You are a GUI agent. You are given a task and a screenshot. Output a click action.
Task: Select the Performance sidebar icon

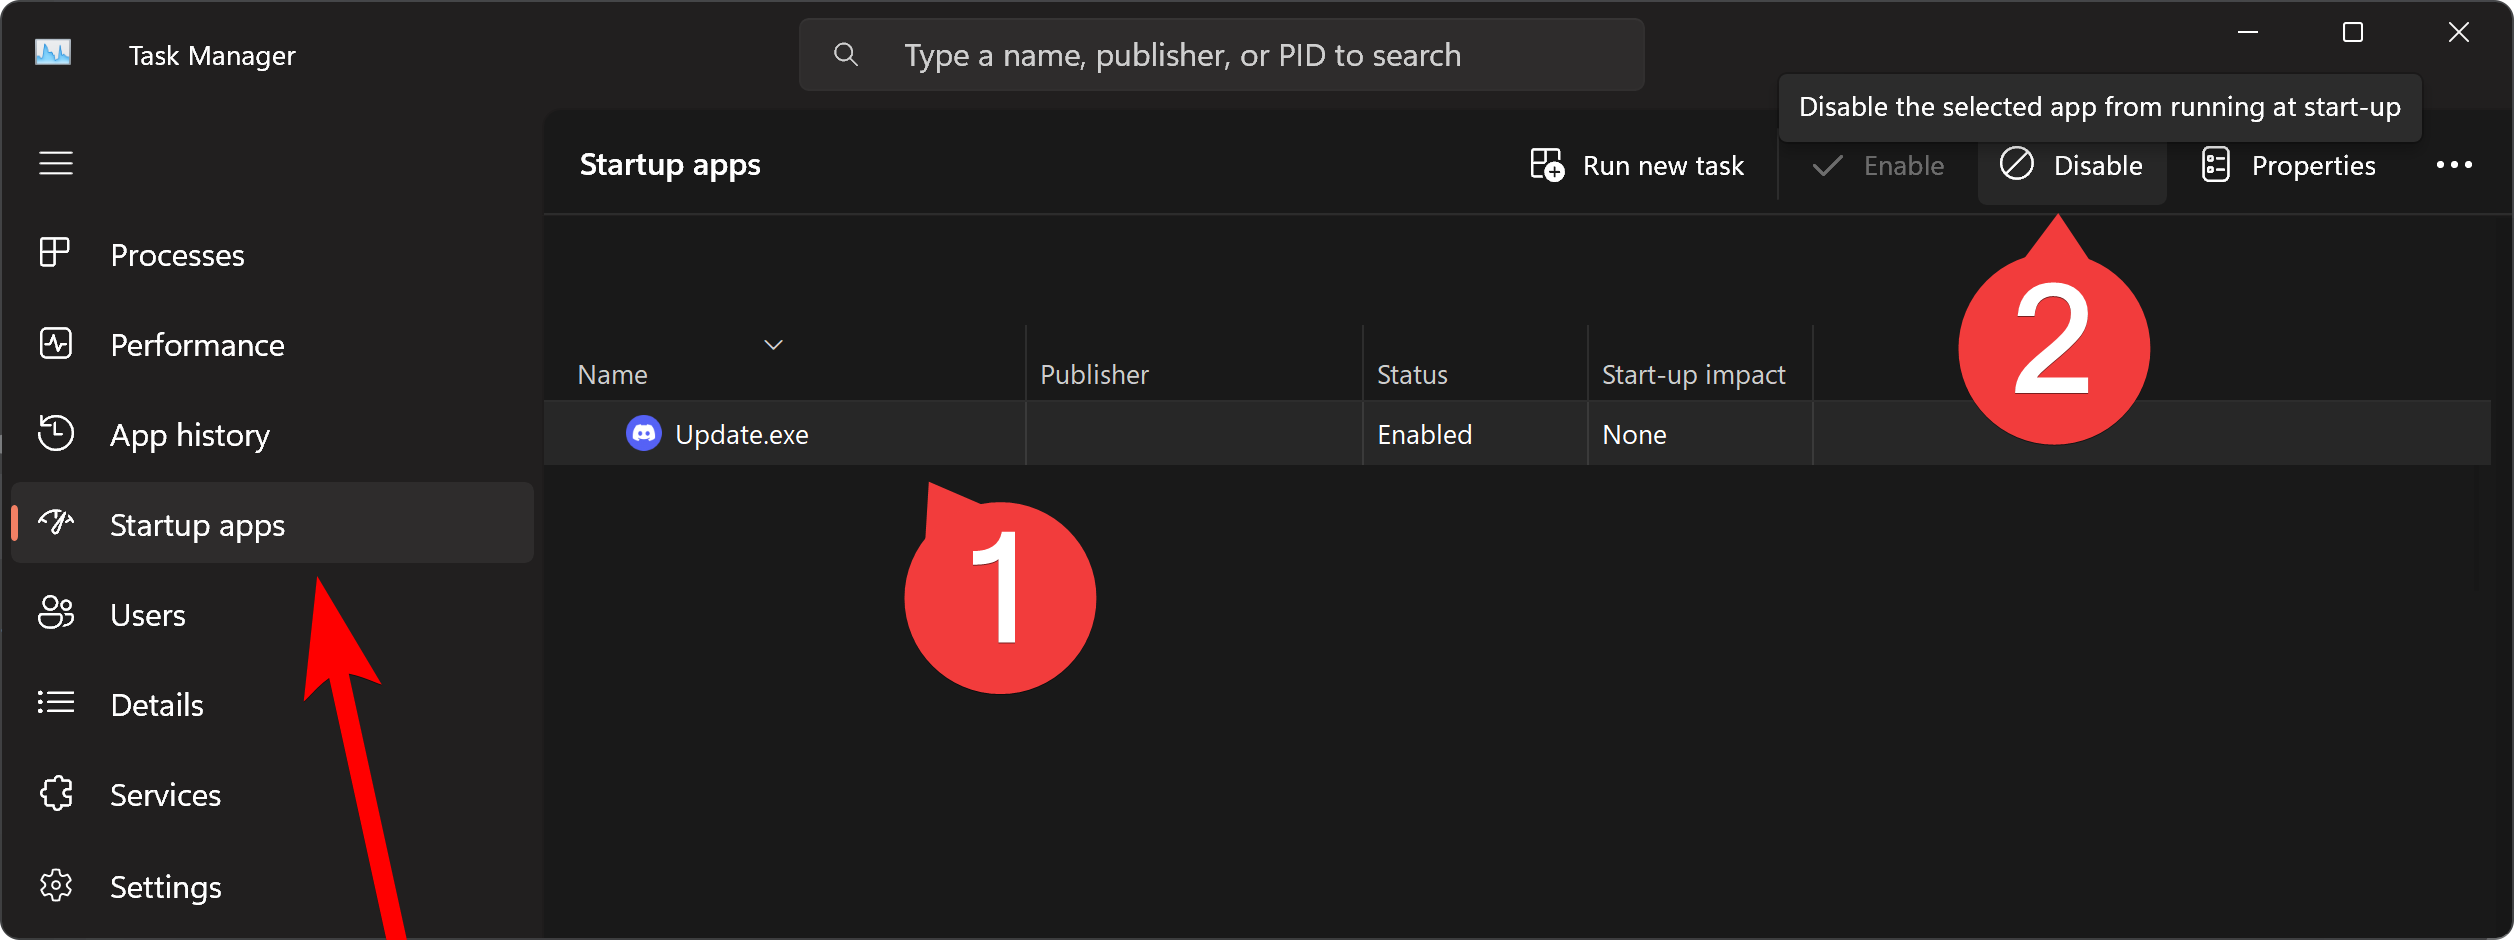coord(56,343)
